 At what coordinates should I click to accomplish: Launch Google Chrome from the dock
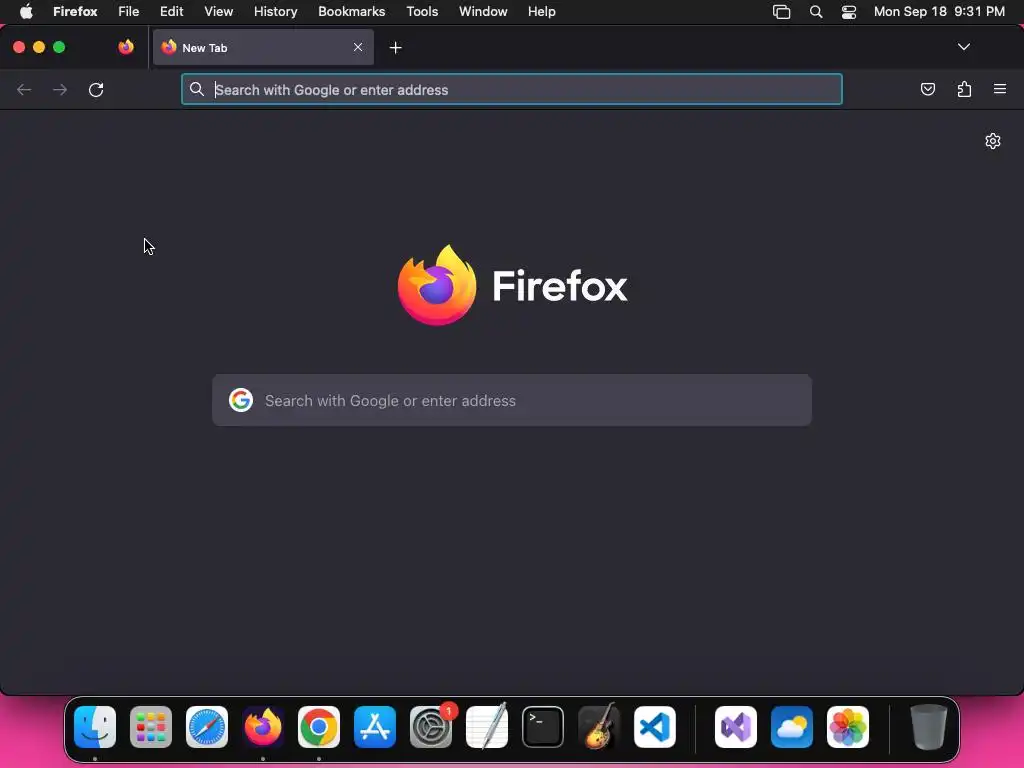pyautogui.click(x=319, y=727)
